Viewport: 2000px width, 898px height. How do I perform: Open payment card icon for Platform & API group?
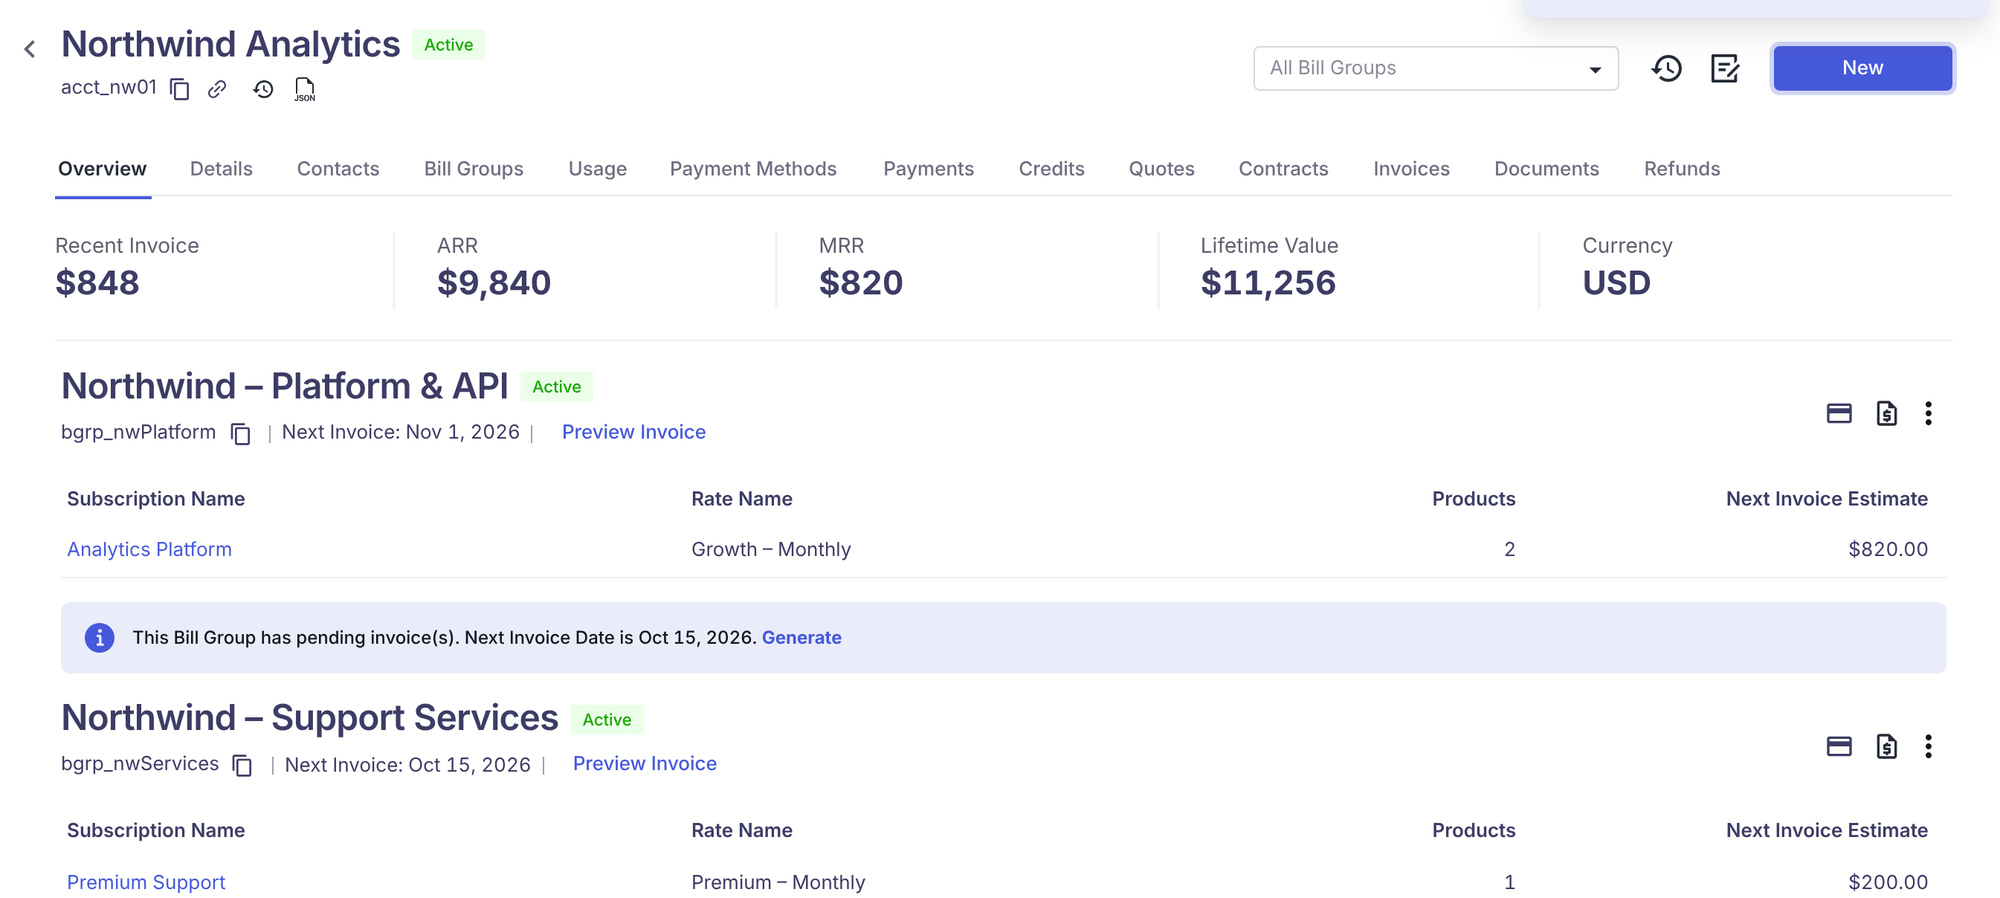(1839, 413)
